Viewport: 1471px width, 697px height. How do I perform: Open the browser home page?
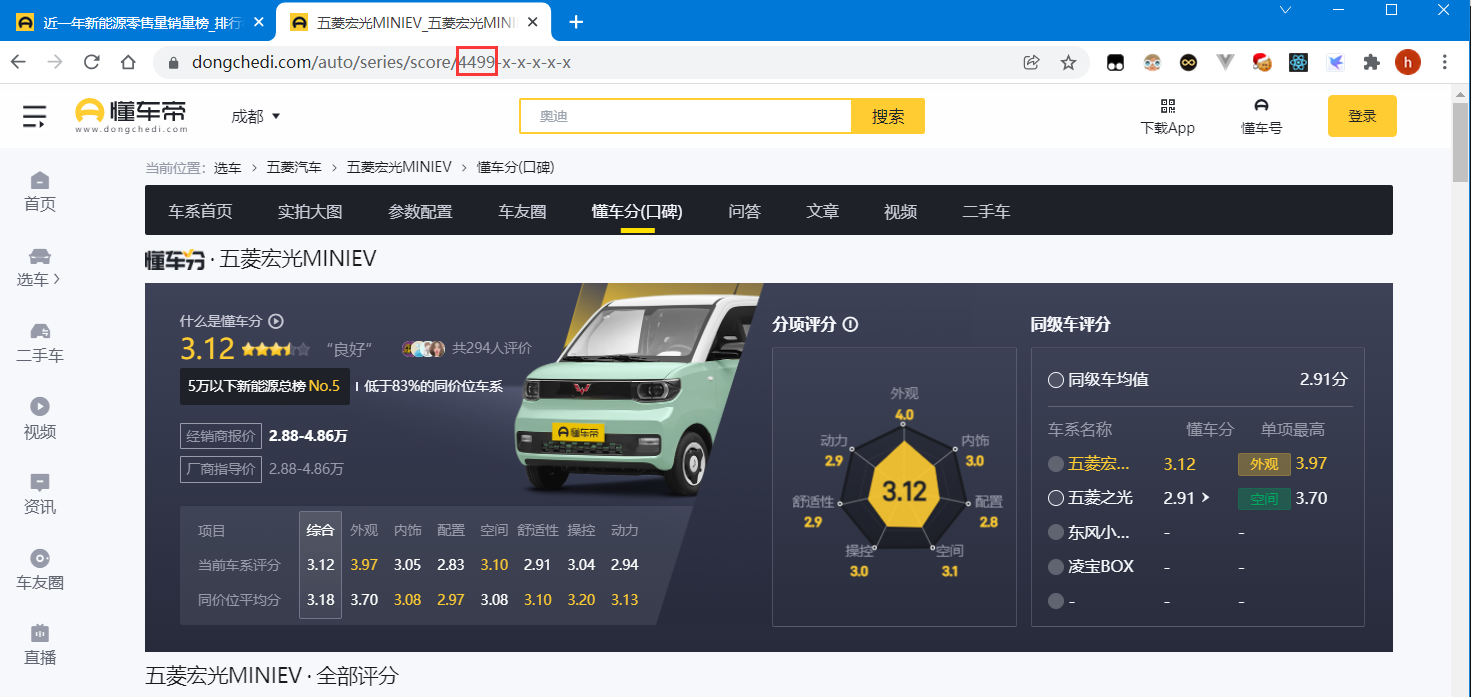tap(128, 62)
